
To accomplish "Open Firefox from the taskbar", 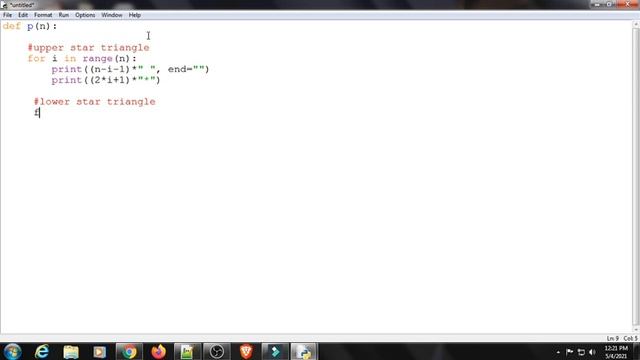I will pyautogui.click(x=158, y=351).
